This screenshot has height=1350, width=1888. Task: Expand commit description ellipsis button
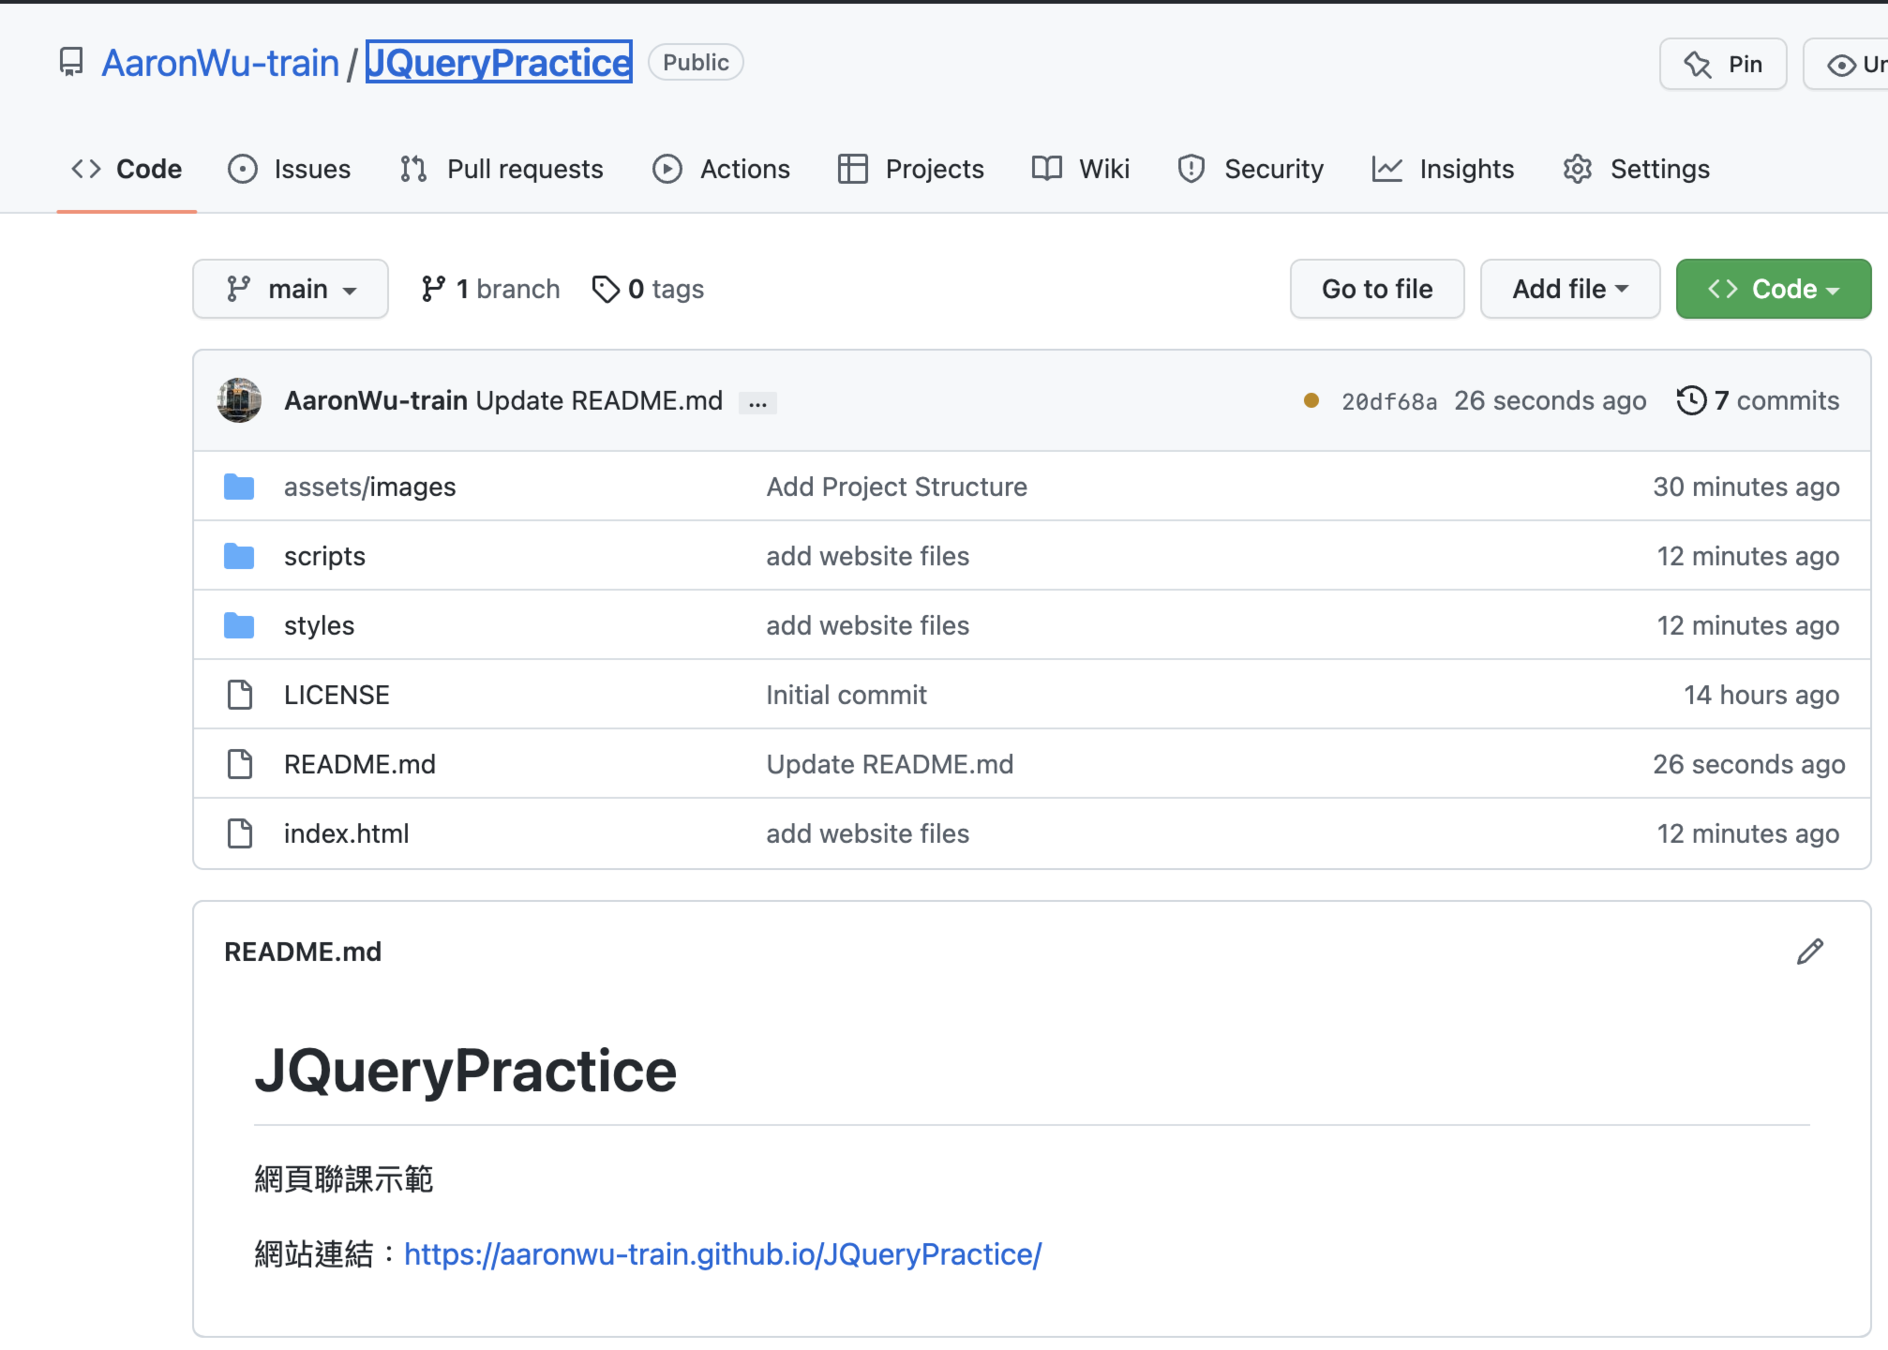click(758, 402)
